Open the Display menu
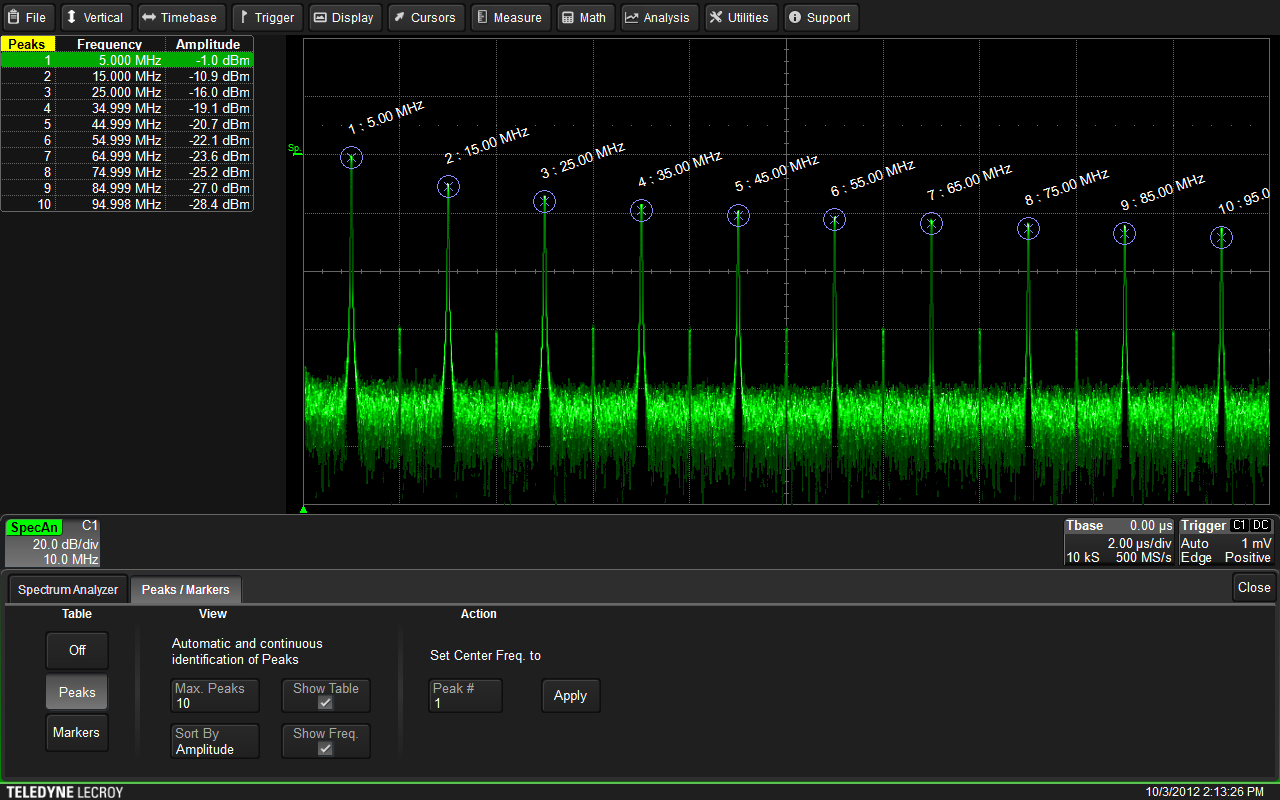The height and width of the screenshot is (800, 1280). point(343,17)
